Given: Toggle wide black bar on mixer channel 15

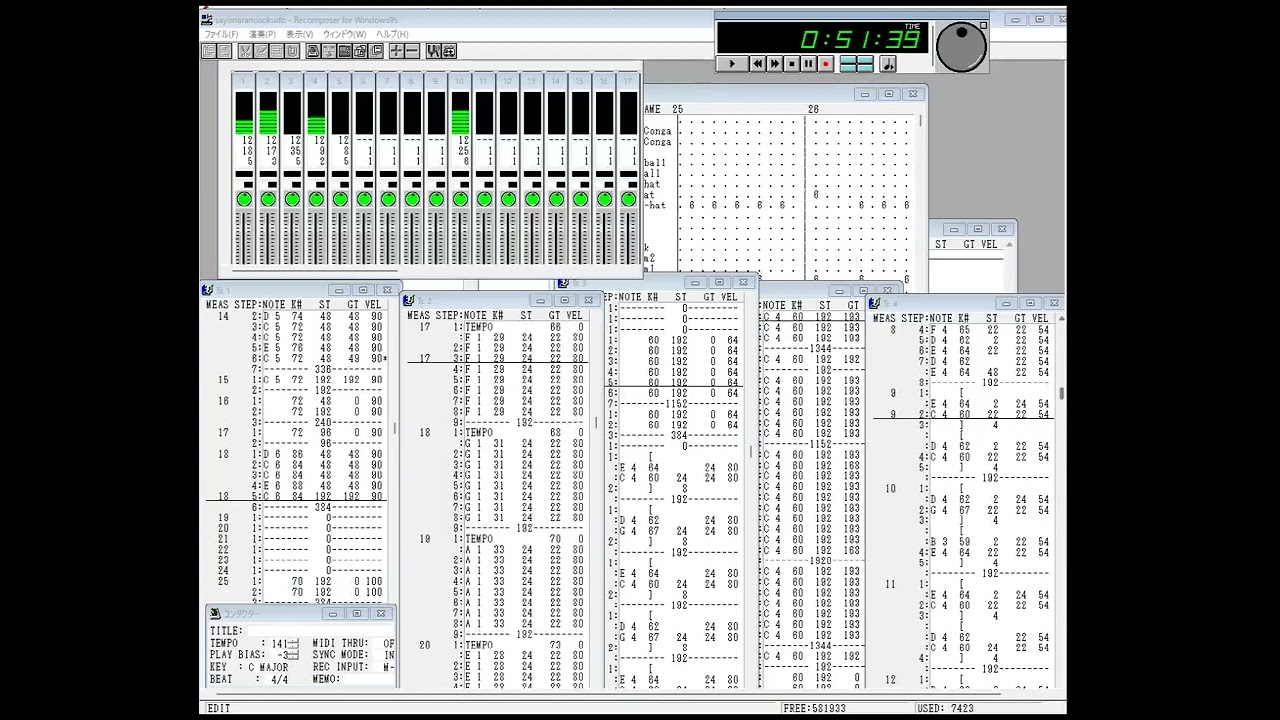Looking at the screenshot, I should coord(581,174).
